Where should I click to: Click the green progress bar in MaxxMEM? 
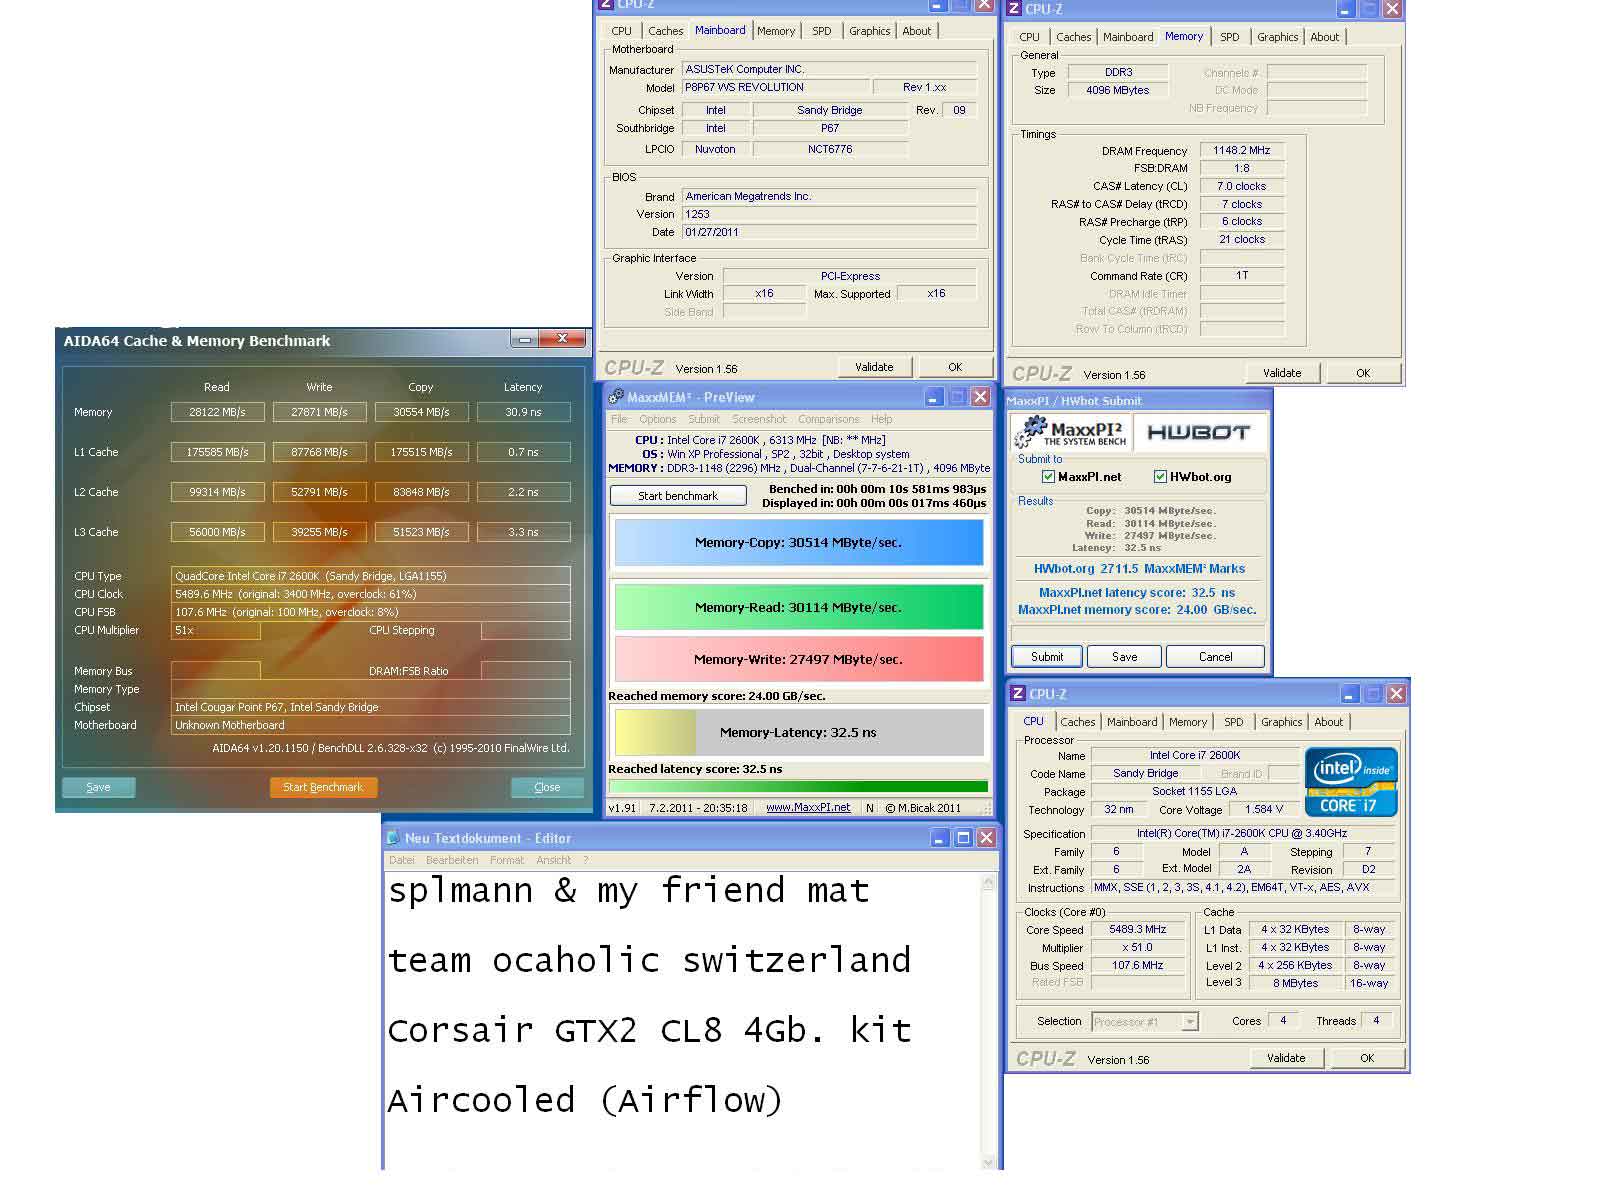[798, 787]
